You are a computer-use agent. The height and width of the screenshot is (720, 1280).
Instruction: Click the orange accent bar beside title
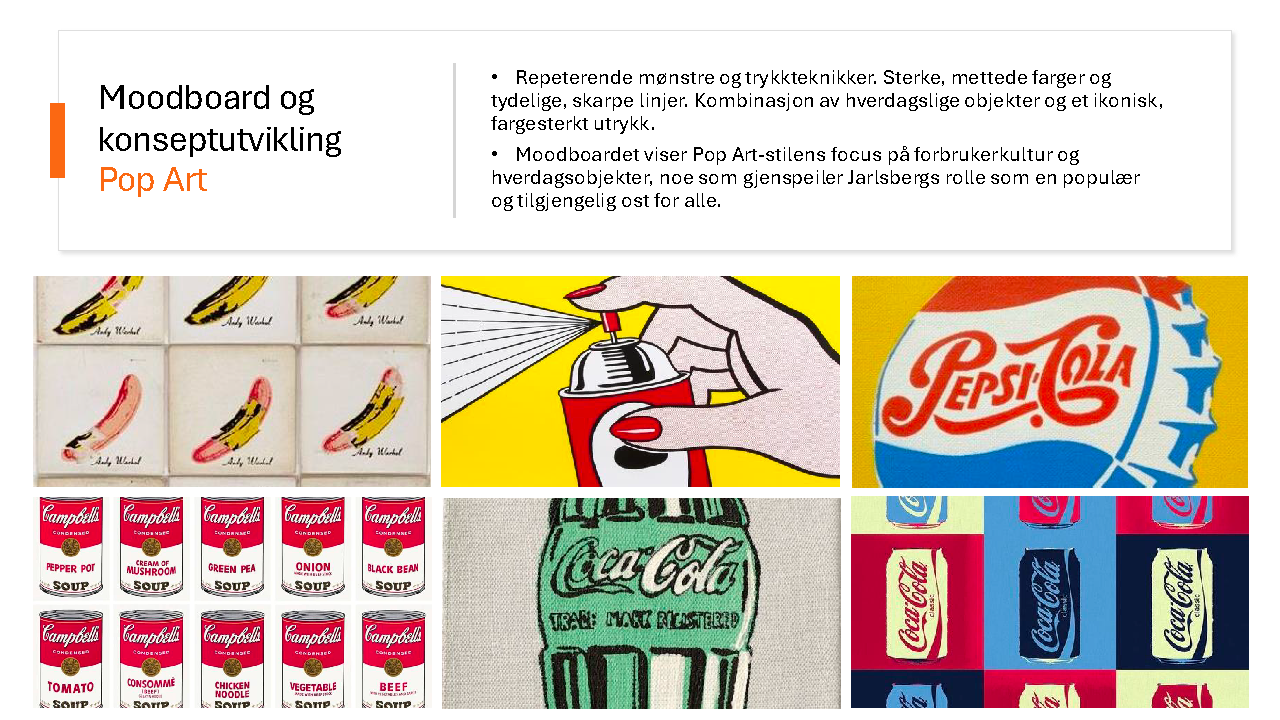click(57, 140)
